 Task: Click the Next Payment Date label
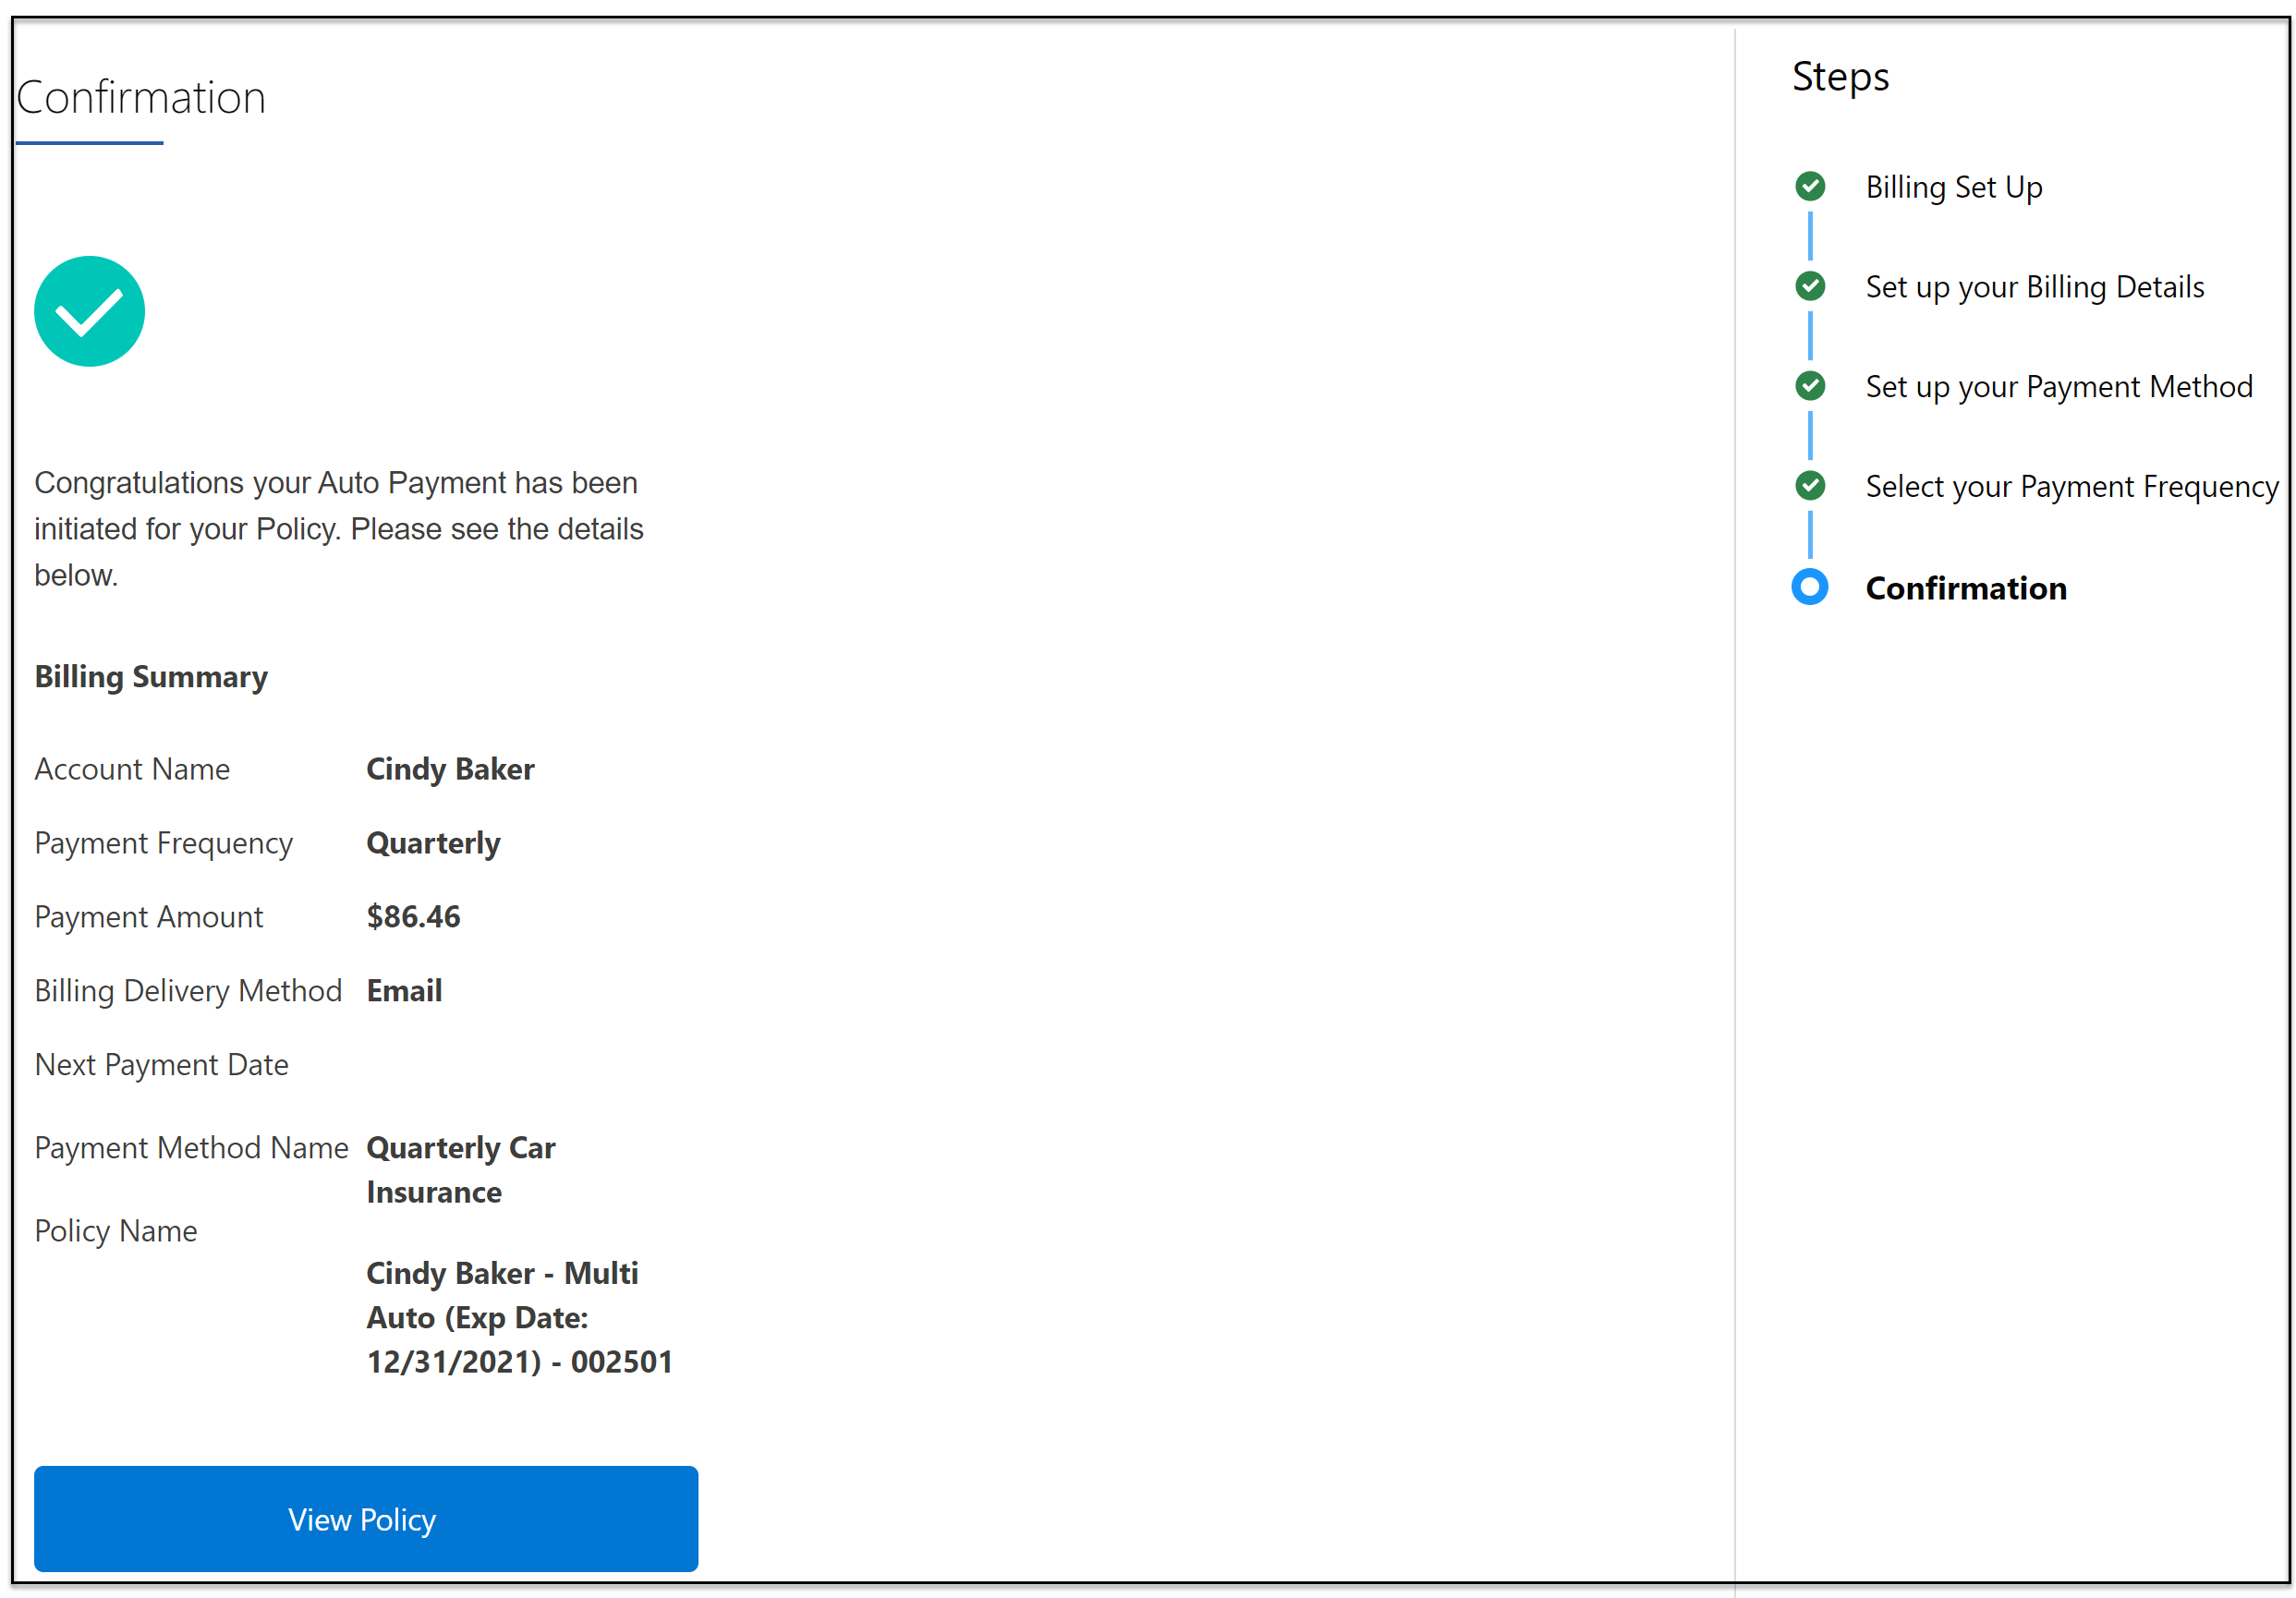coord(161,1065)
